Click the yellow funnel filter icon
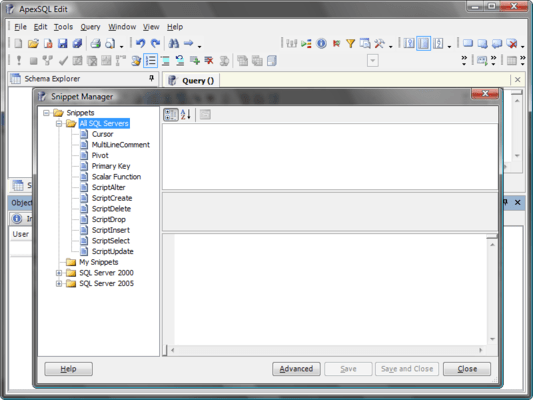 tap(350, 43)
